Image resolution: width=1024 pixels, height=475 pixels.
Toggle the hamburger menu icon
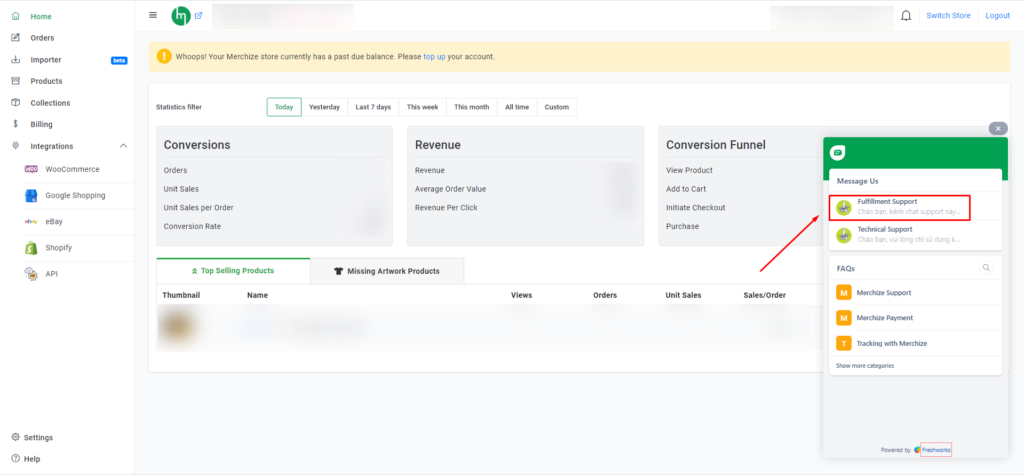(153, 15)
